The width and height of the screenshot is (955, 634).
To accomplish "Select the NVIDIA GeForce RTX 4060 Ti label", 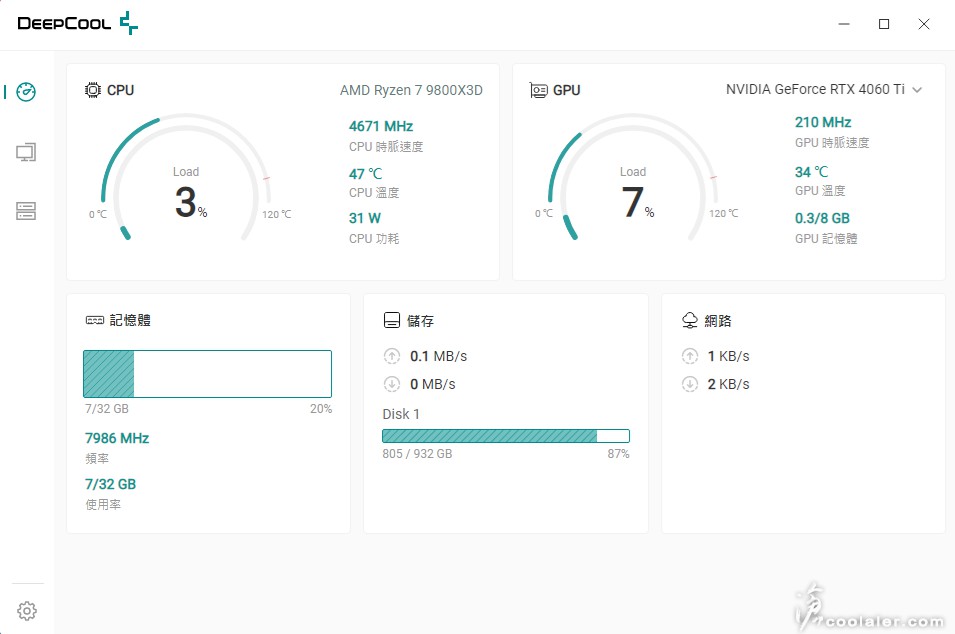I will [815, 90].
